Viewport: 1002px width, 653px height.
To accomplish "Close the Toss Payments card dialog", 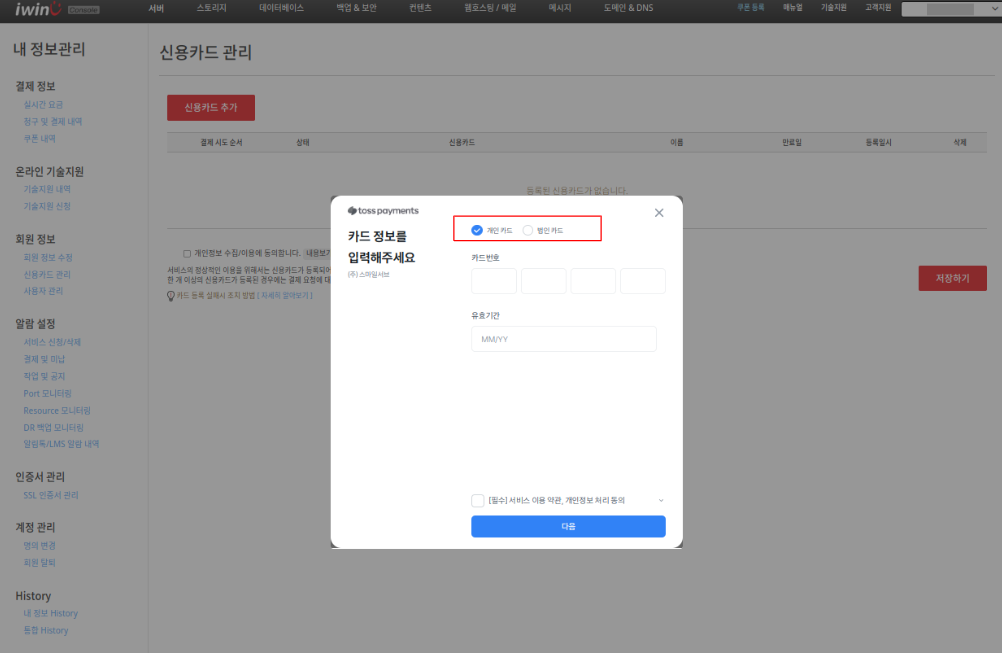I will point(658,213).
